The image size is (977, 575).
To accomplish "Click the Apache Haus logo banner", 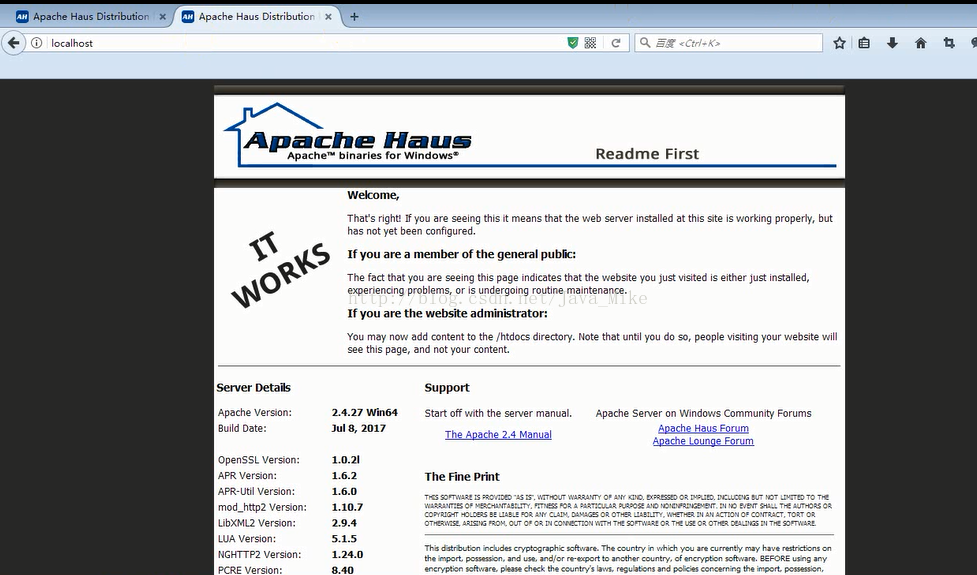I will click(x=347, y=135).
